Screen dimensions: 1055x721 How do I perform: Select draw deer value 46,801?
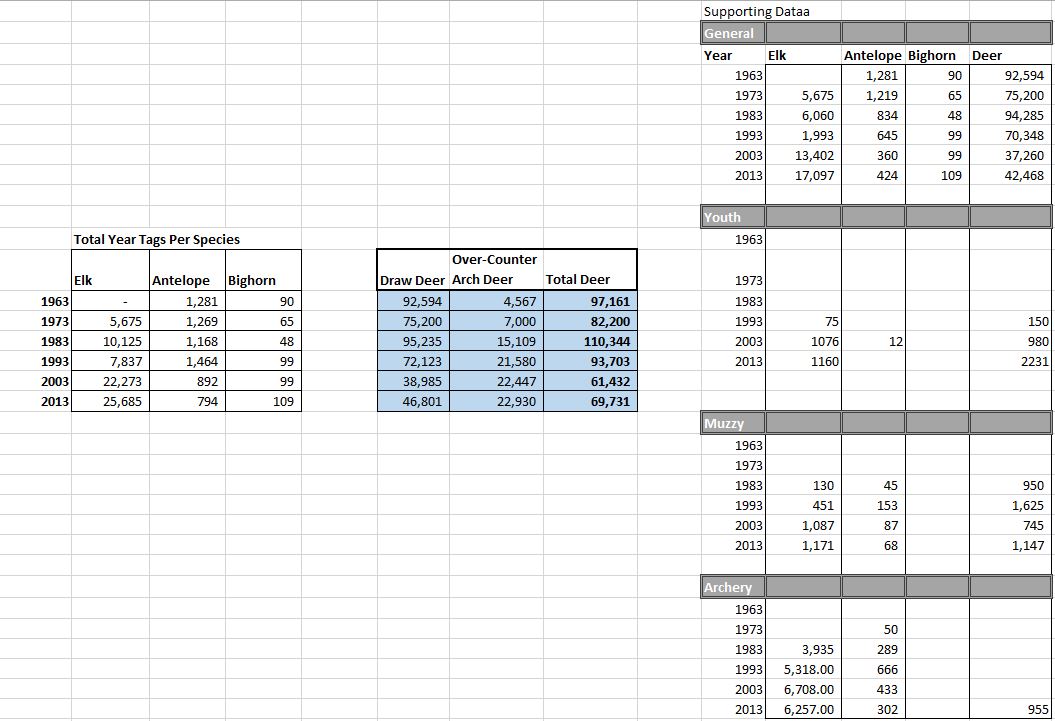pos(413,402)
